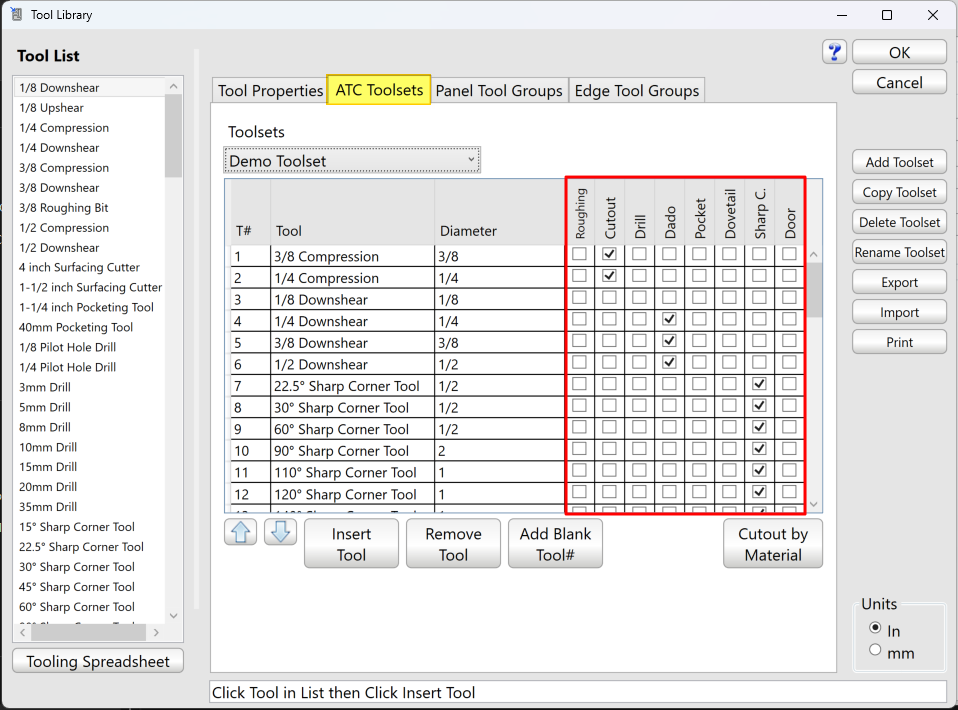958x710 pixels.
Task: Open the Demo Toolset dropdown
Action: pos(352,160)
